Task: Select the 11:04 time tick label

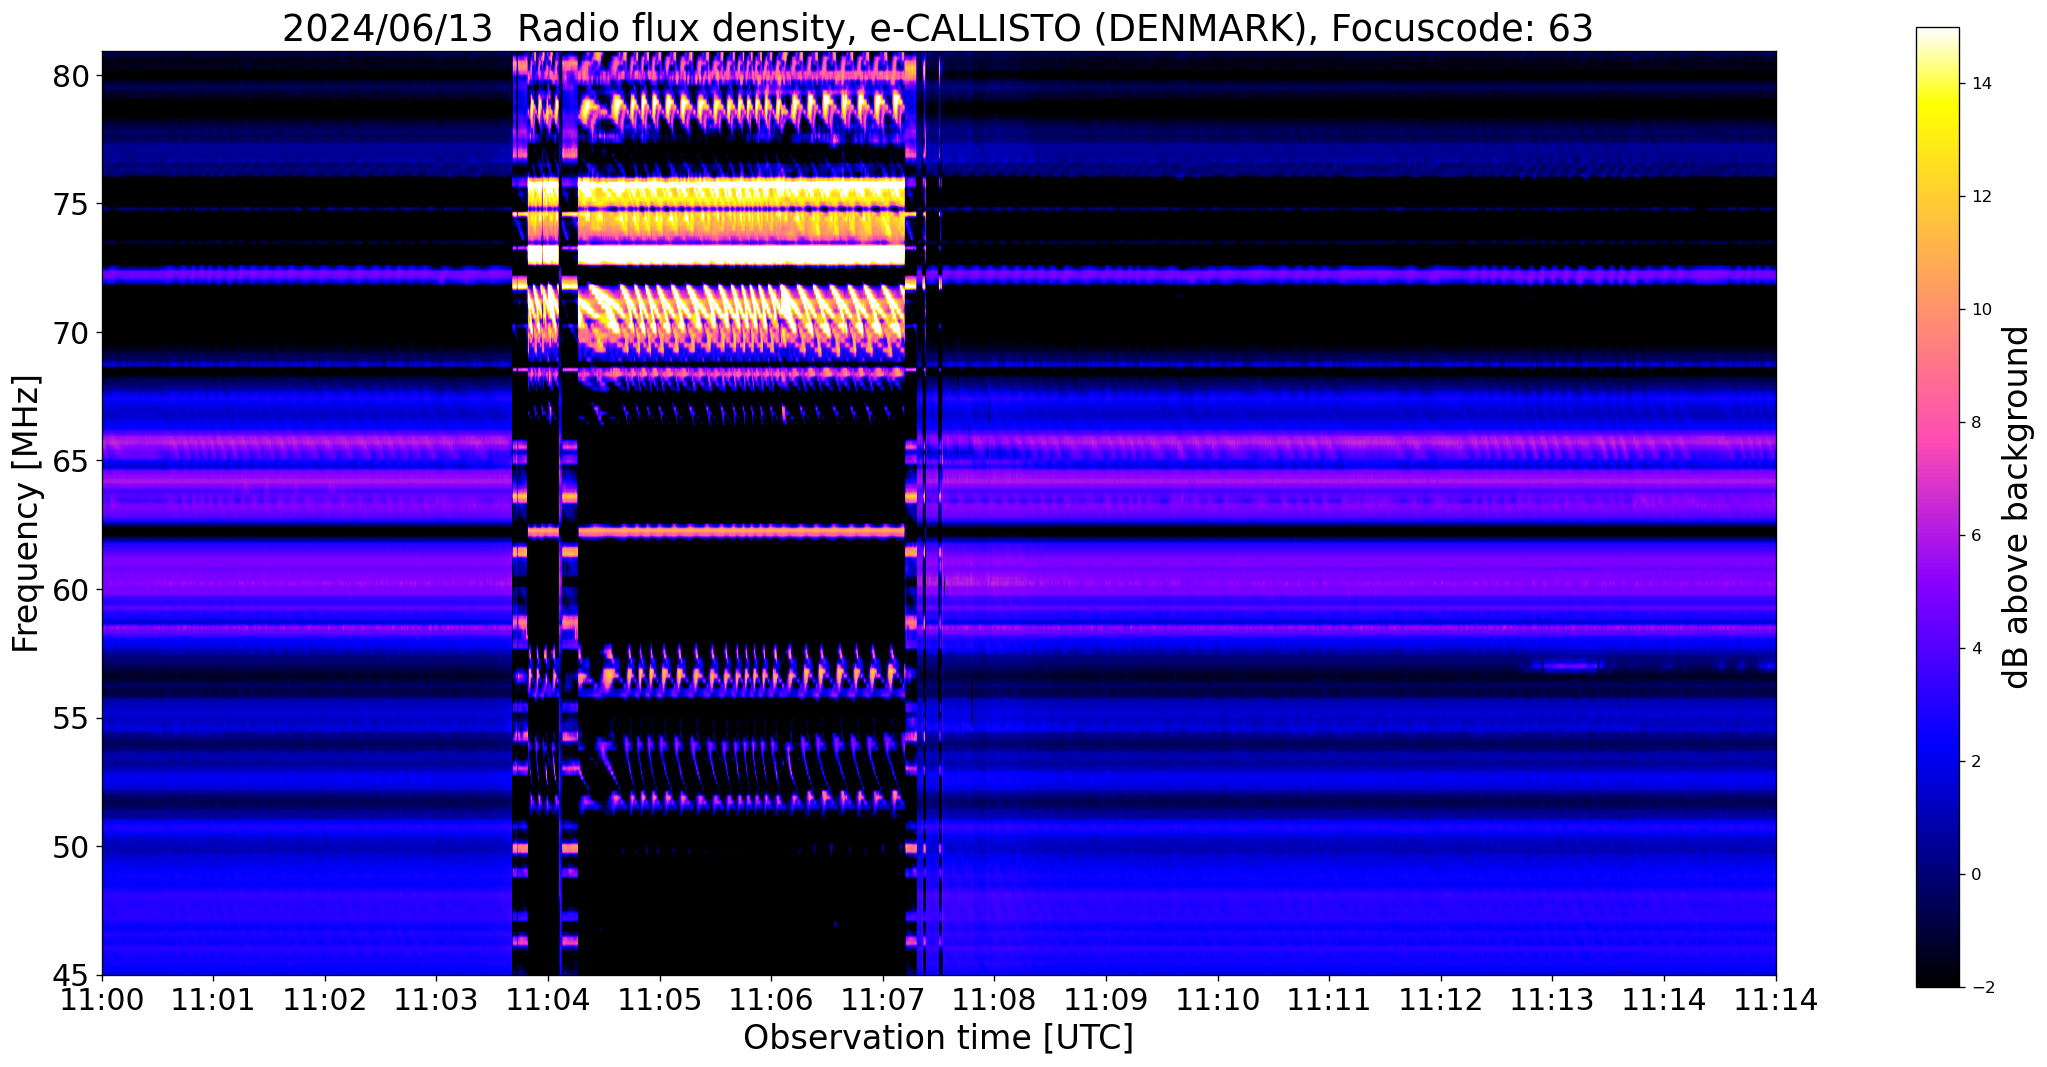Action: pos(548,999)
